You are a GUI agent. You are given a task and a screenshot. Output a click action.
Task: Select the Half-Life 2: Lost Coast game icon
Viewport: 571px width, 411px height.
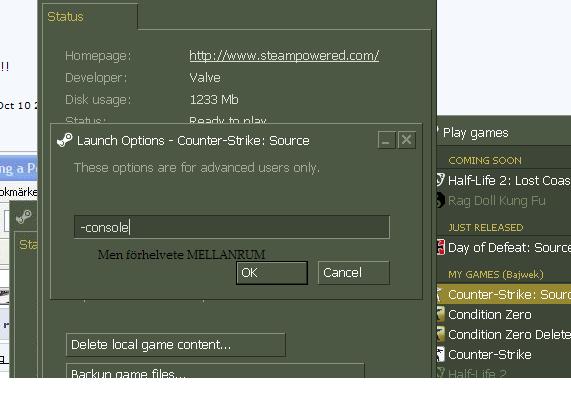coord(440,180)
